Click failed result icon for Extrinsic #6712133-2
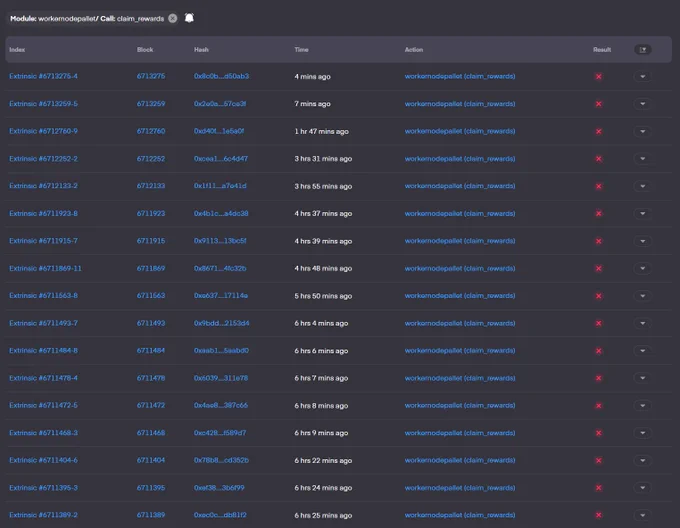 click(x=598, y=186)
